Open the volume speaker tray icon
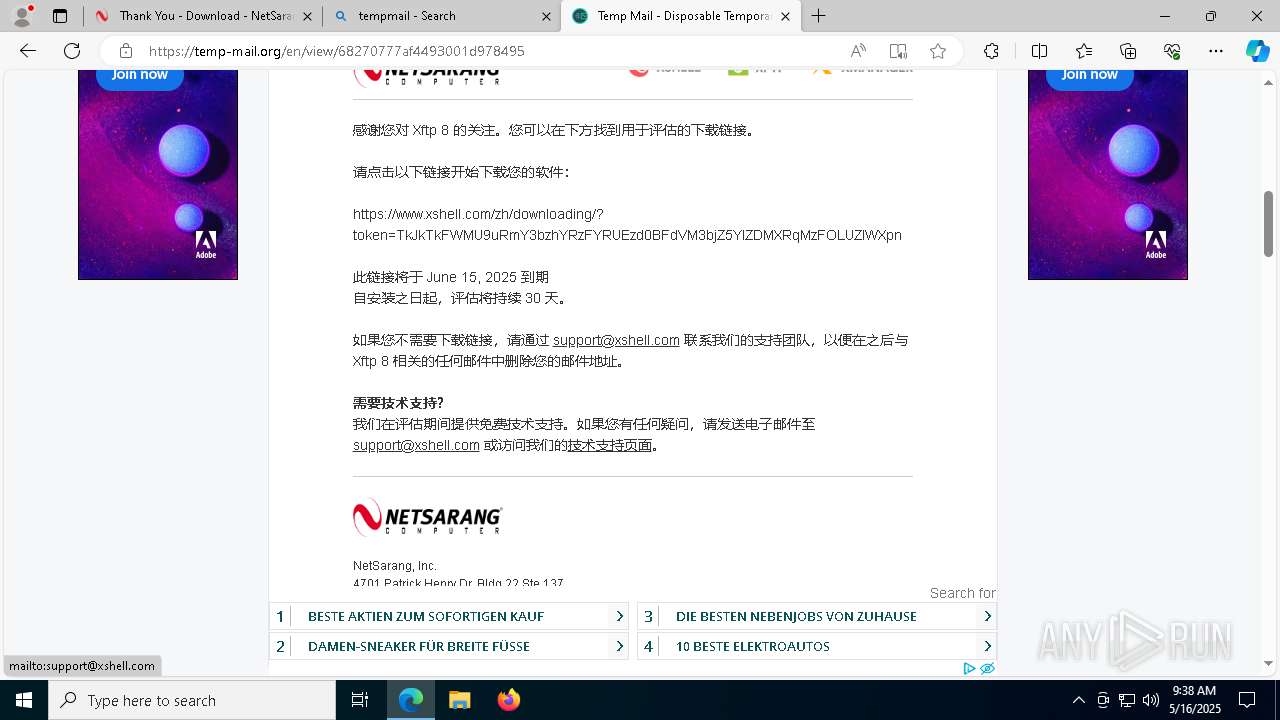Screen dimensions: 1280x720 pos(1151,700)
